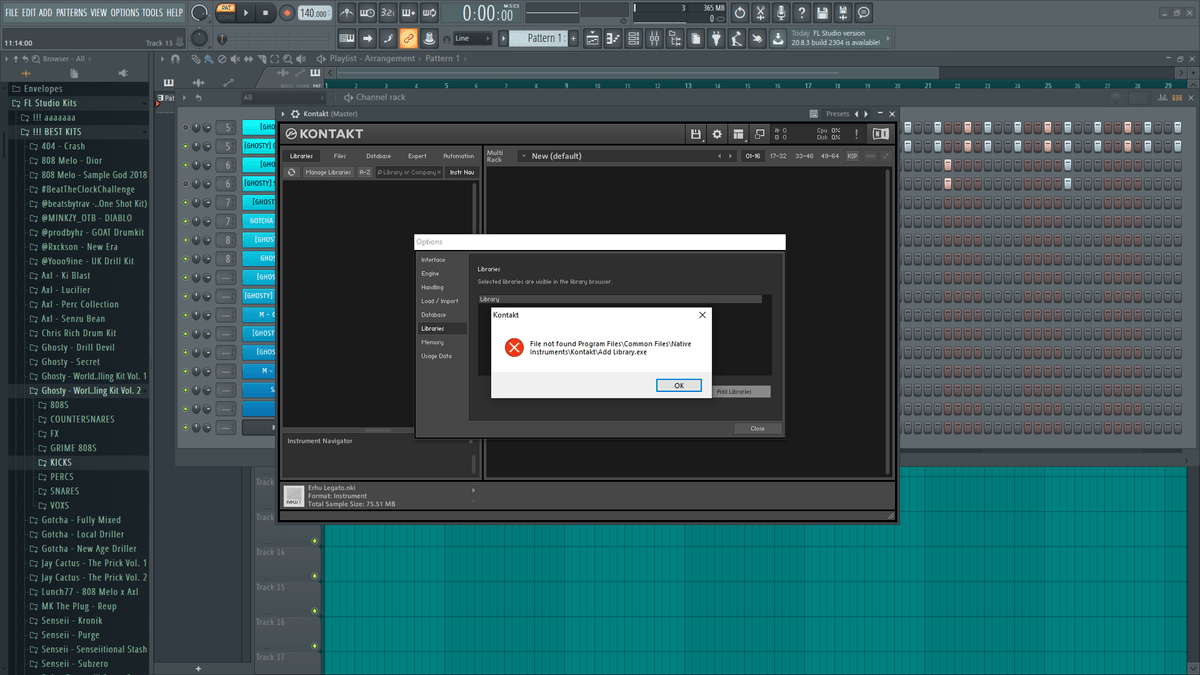The width and height of the screenshot is (1200, 675).
Task: Toggle the A-Z library sort button
Action: (364, 172)
